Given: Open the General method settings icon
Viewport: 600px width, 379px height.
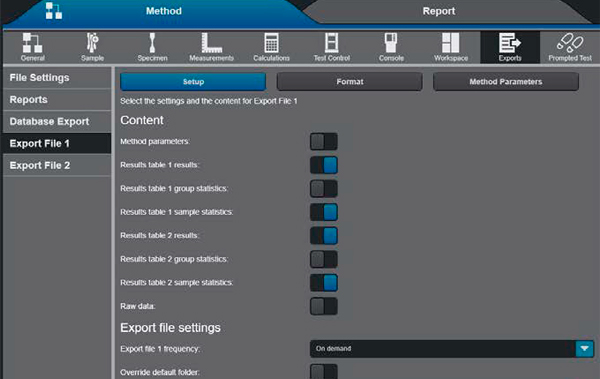Looking at the screenshot, I should (33, 47).
